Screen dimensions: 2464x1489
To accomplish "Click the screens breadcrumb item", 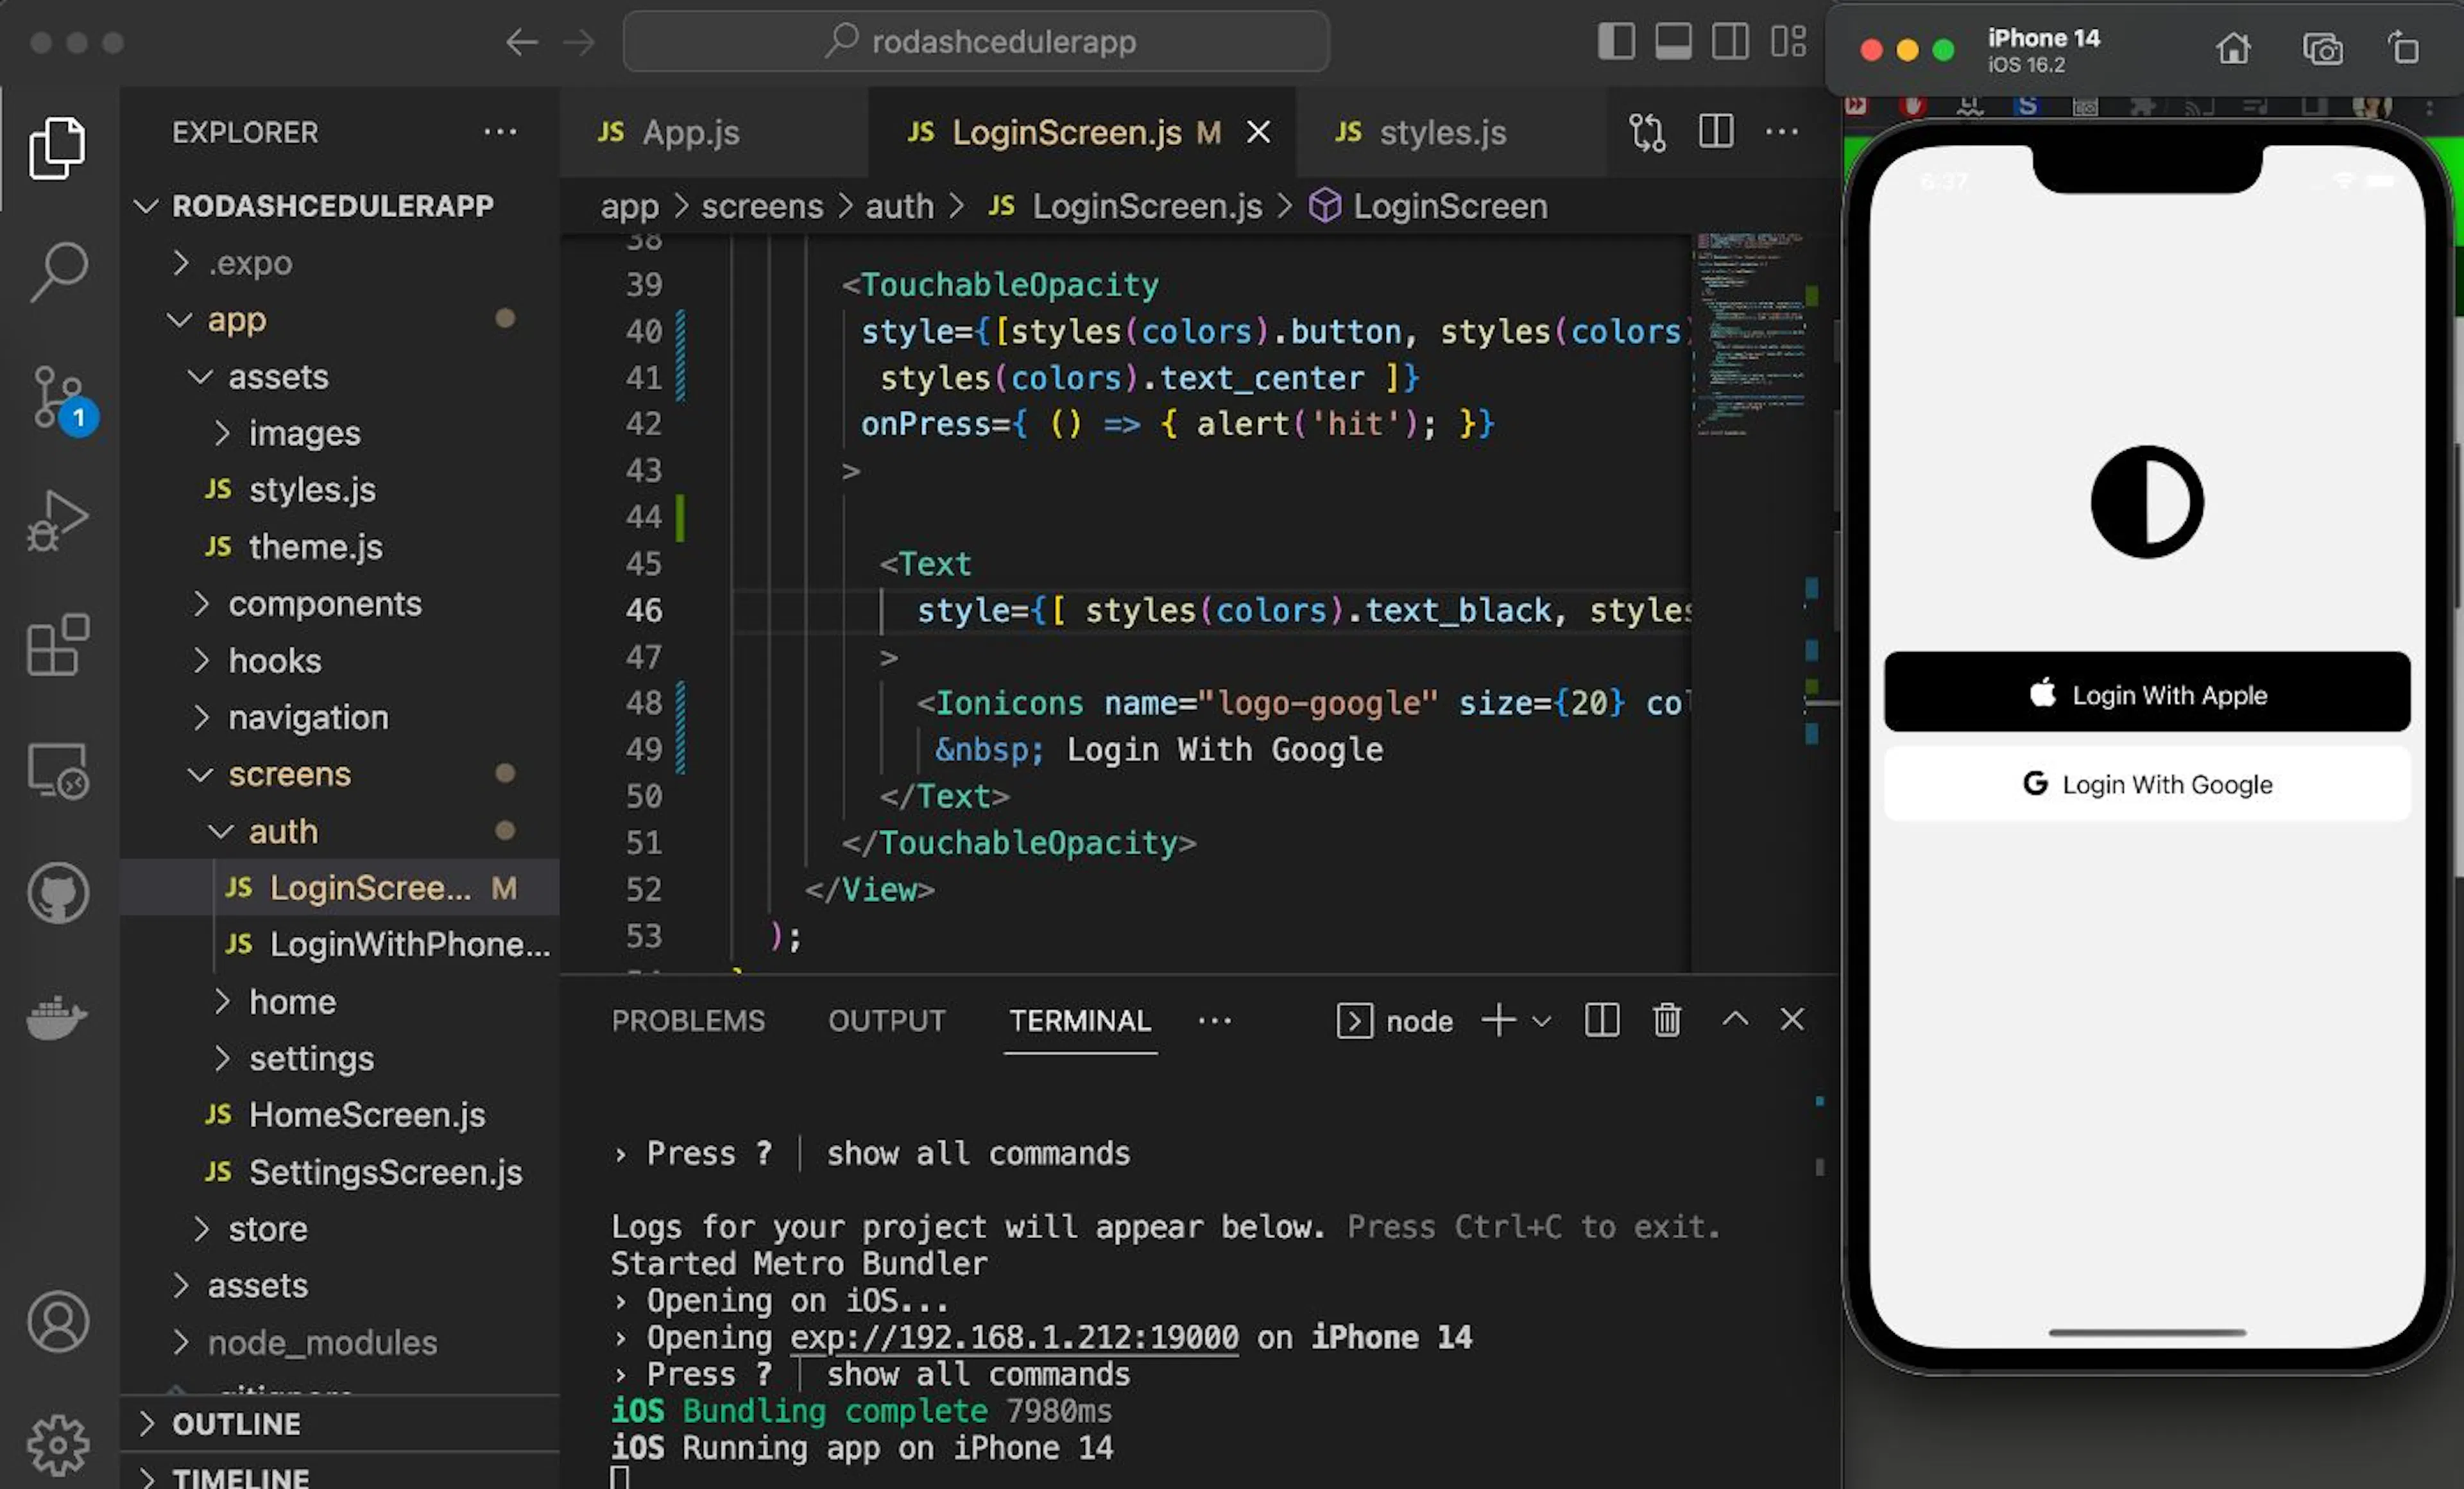I will (x=762, y=207).
